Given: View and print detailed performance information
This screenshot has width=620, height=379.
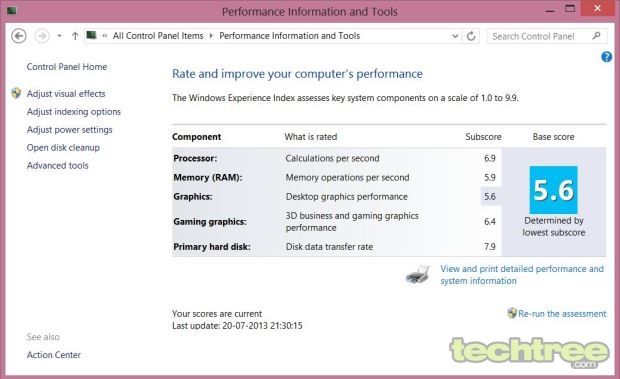Looking at the screenshot, I should point(522,275).
